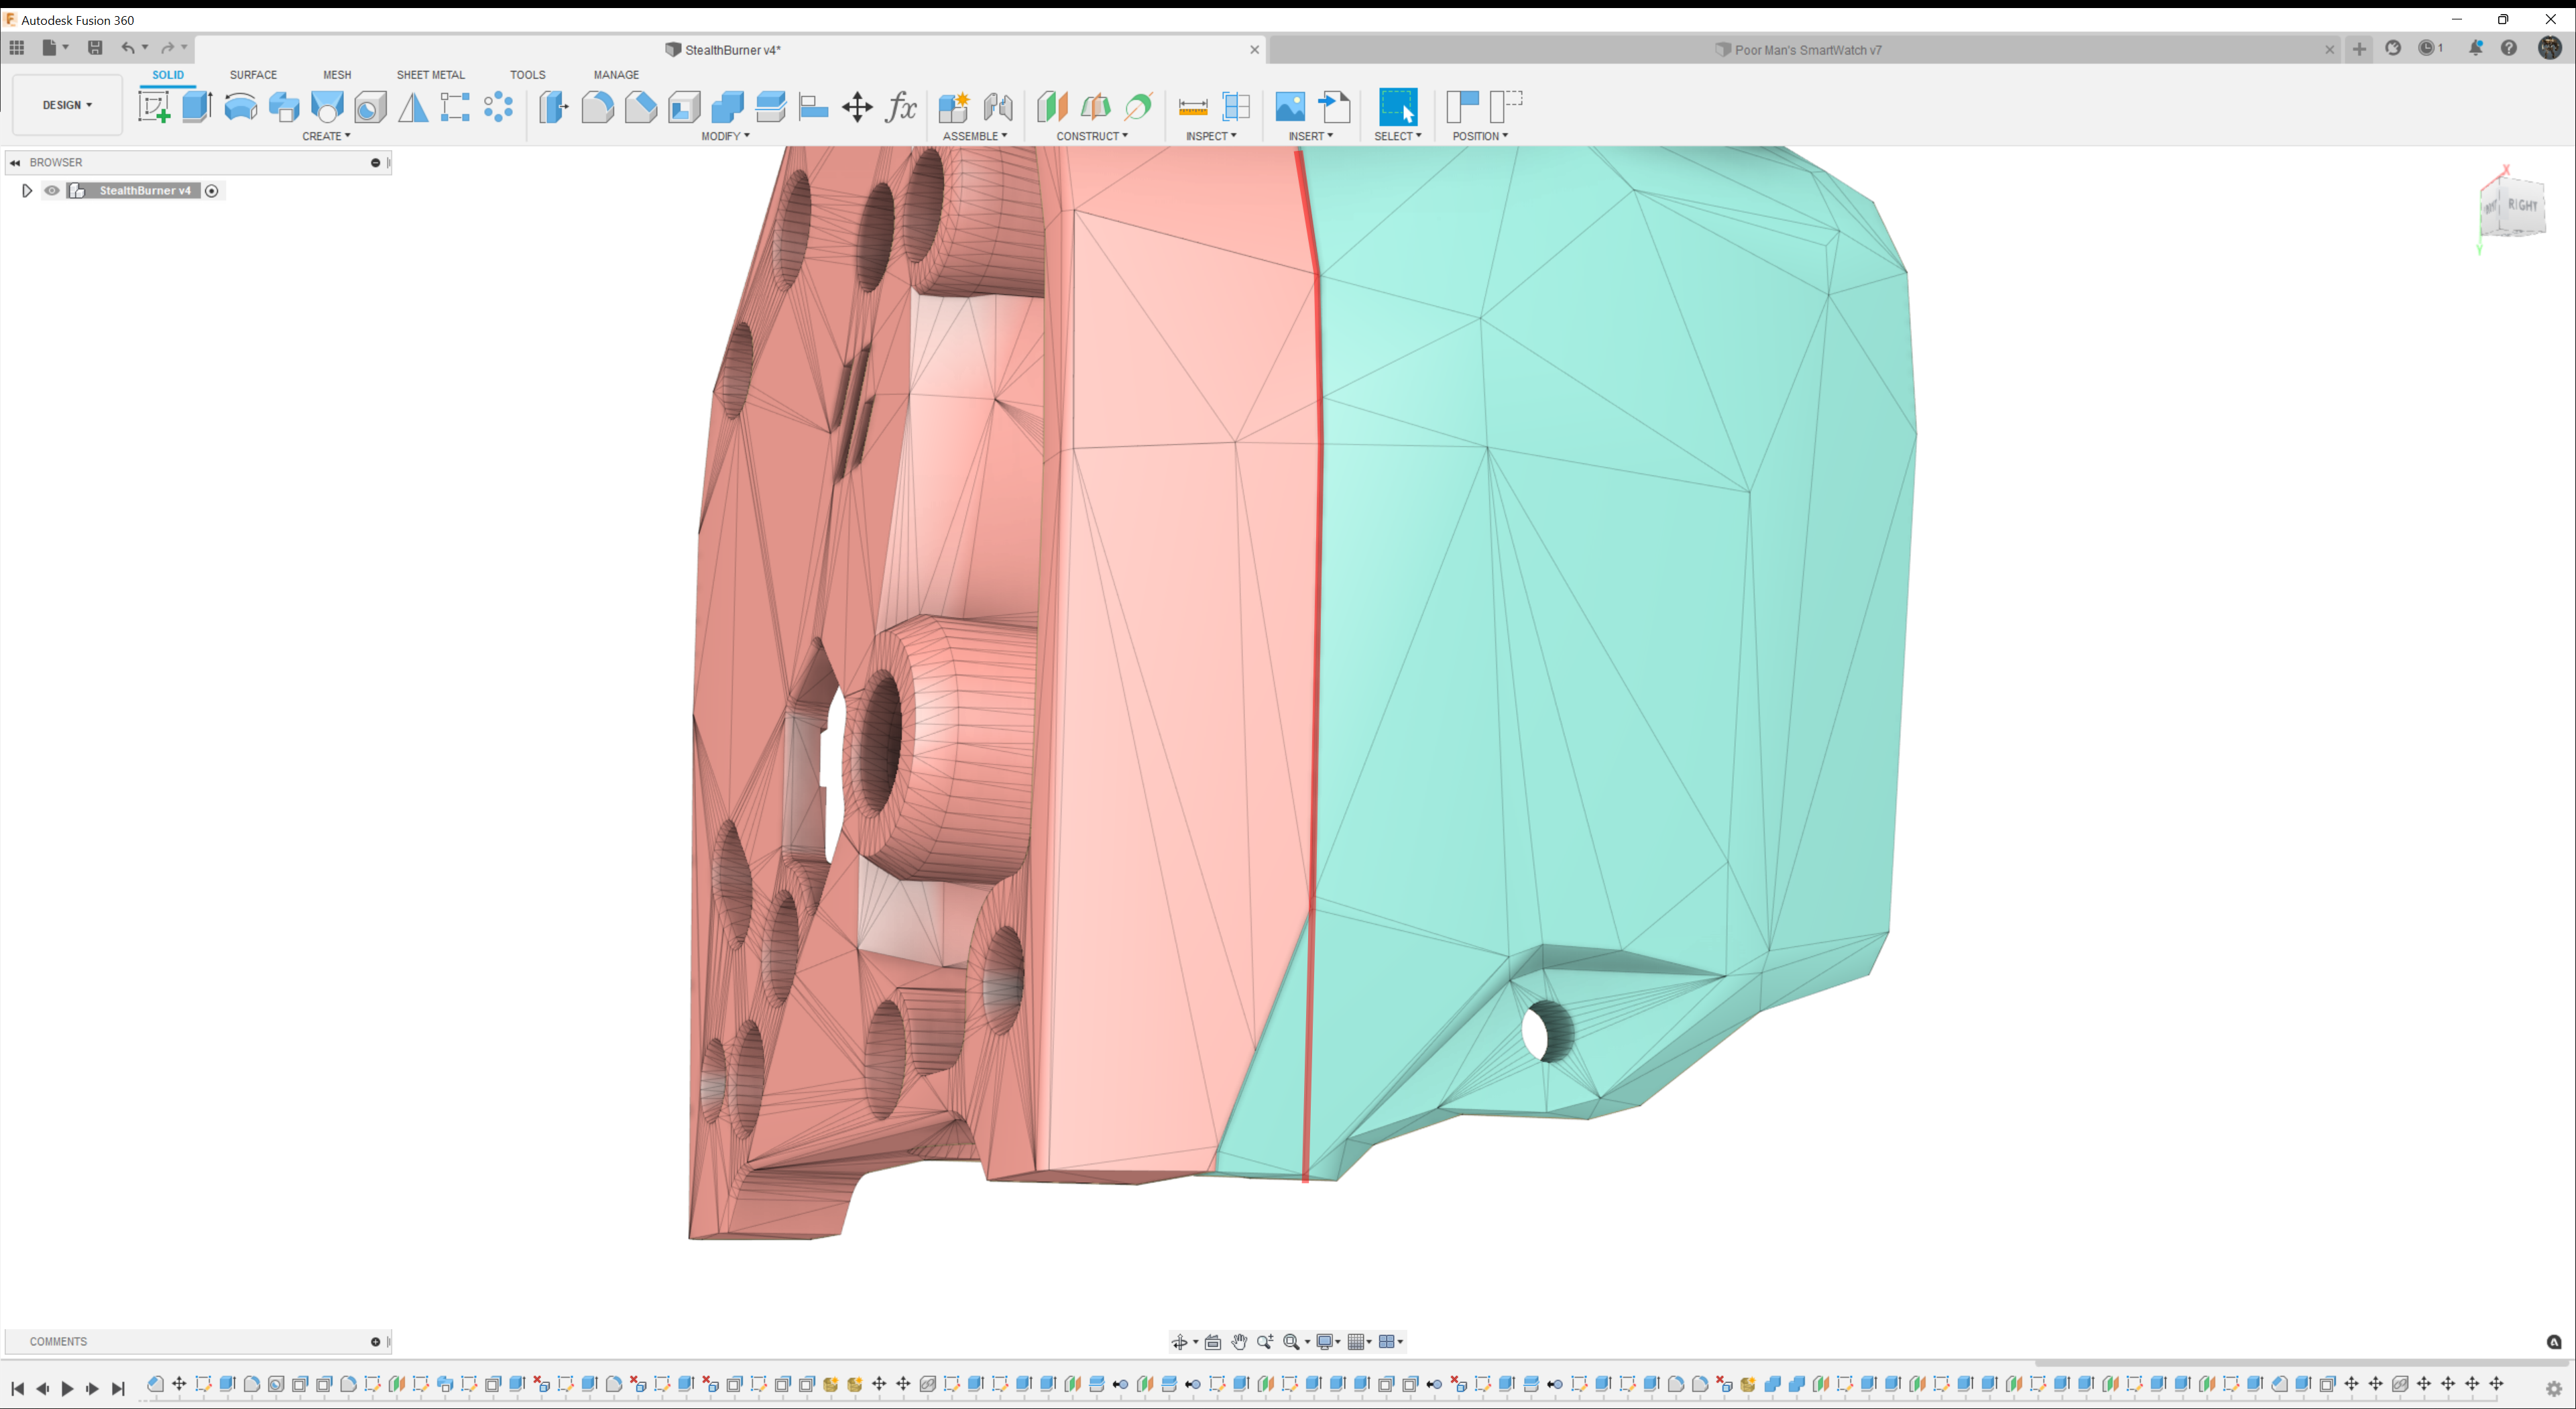Collapse the BROWSER panel with double arrows
This screenshot has width=2576, height=1409.
pos(15,162)
